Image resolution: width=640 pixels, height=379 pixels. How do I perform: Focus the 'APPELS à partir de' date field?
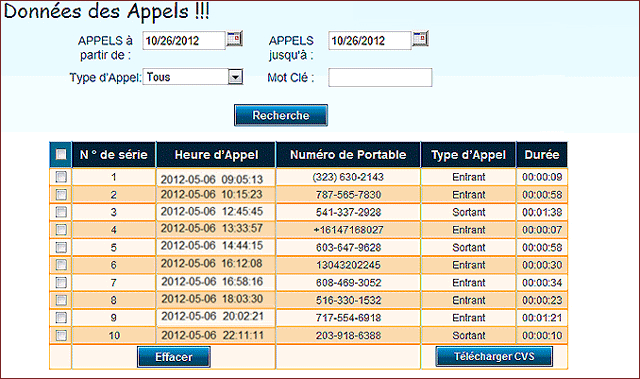coord(184,40)
